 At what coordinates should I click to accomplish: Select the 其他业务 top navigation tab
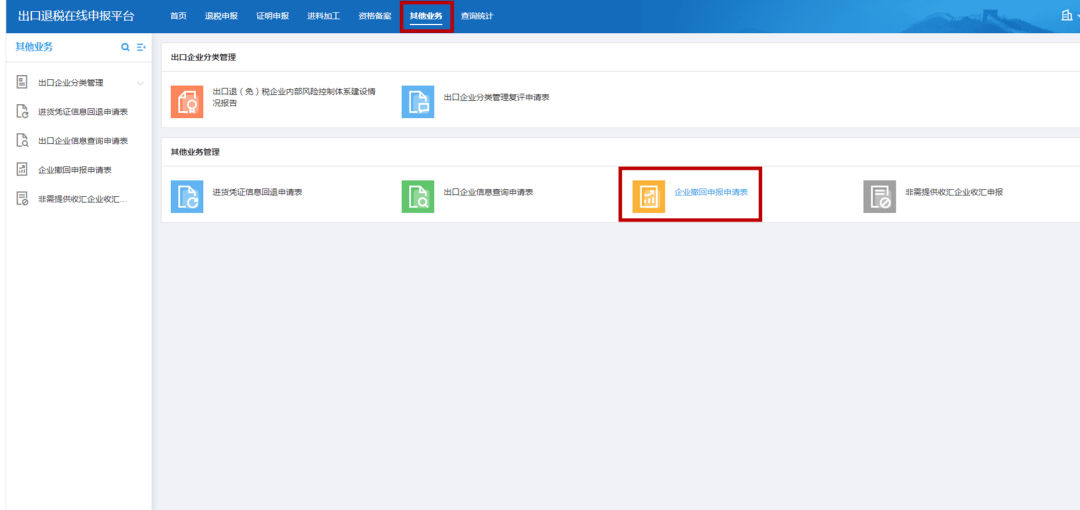coord(426,16)
